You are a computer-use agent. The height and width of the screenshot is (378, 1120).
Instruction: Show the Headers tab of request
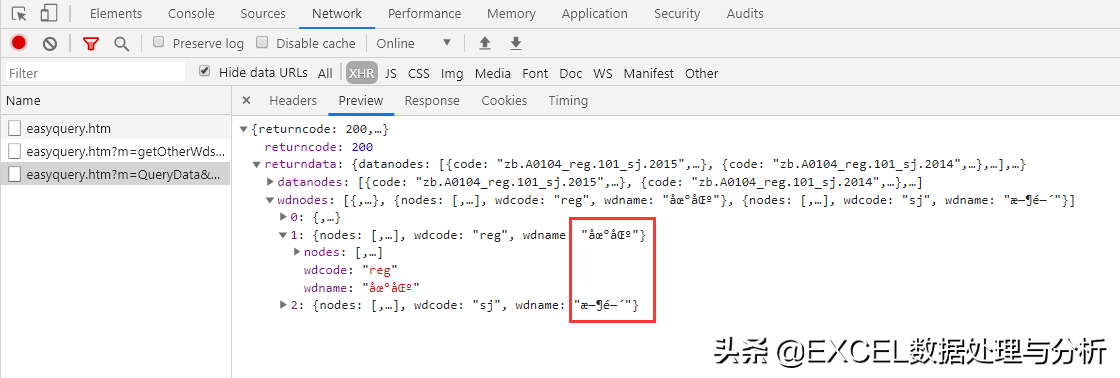point(293,101)
